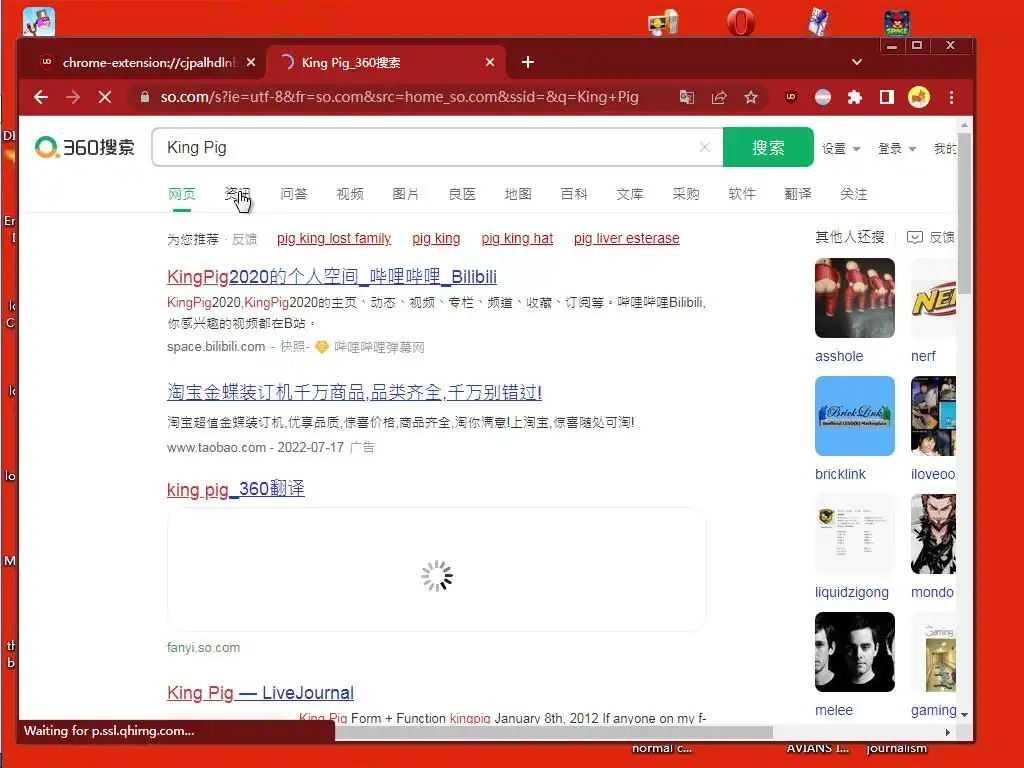Select the 采购 category
Viewport: 1024px width, 768px height.
(686, 194)
